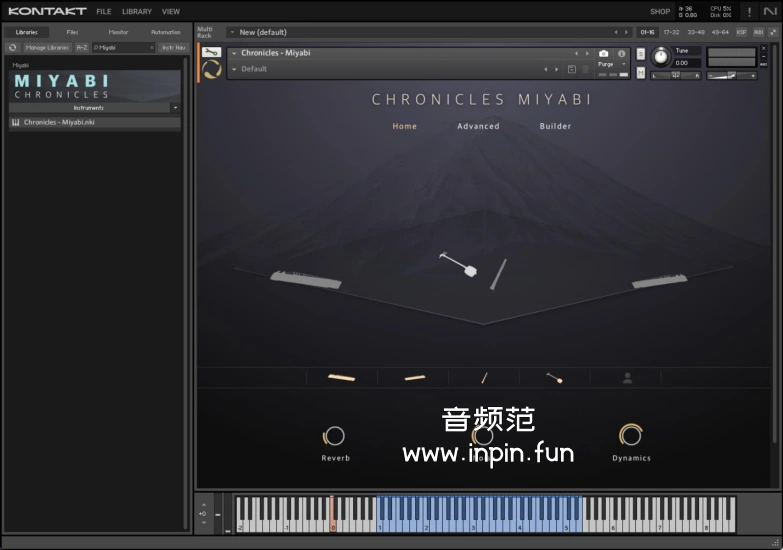Clear the library search field
The width and height of the screenshot is (783, 550).
click(x=152, y=47)
